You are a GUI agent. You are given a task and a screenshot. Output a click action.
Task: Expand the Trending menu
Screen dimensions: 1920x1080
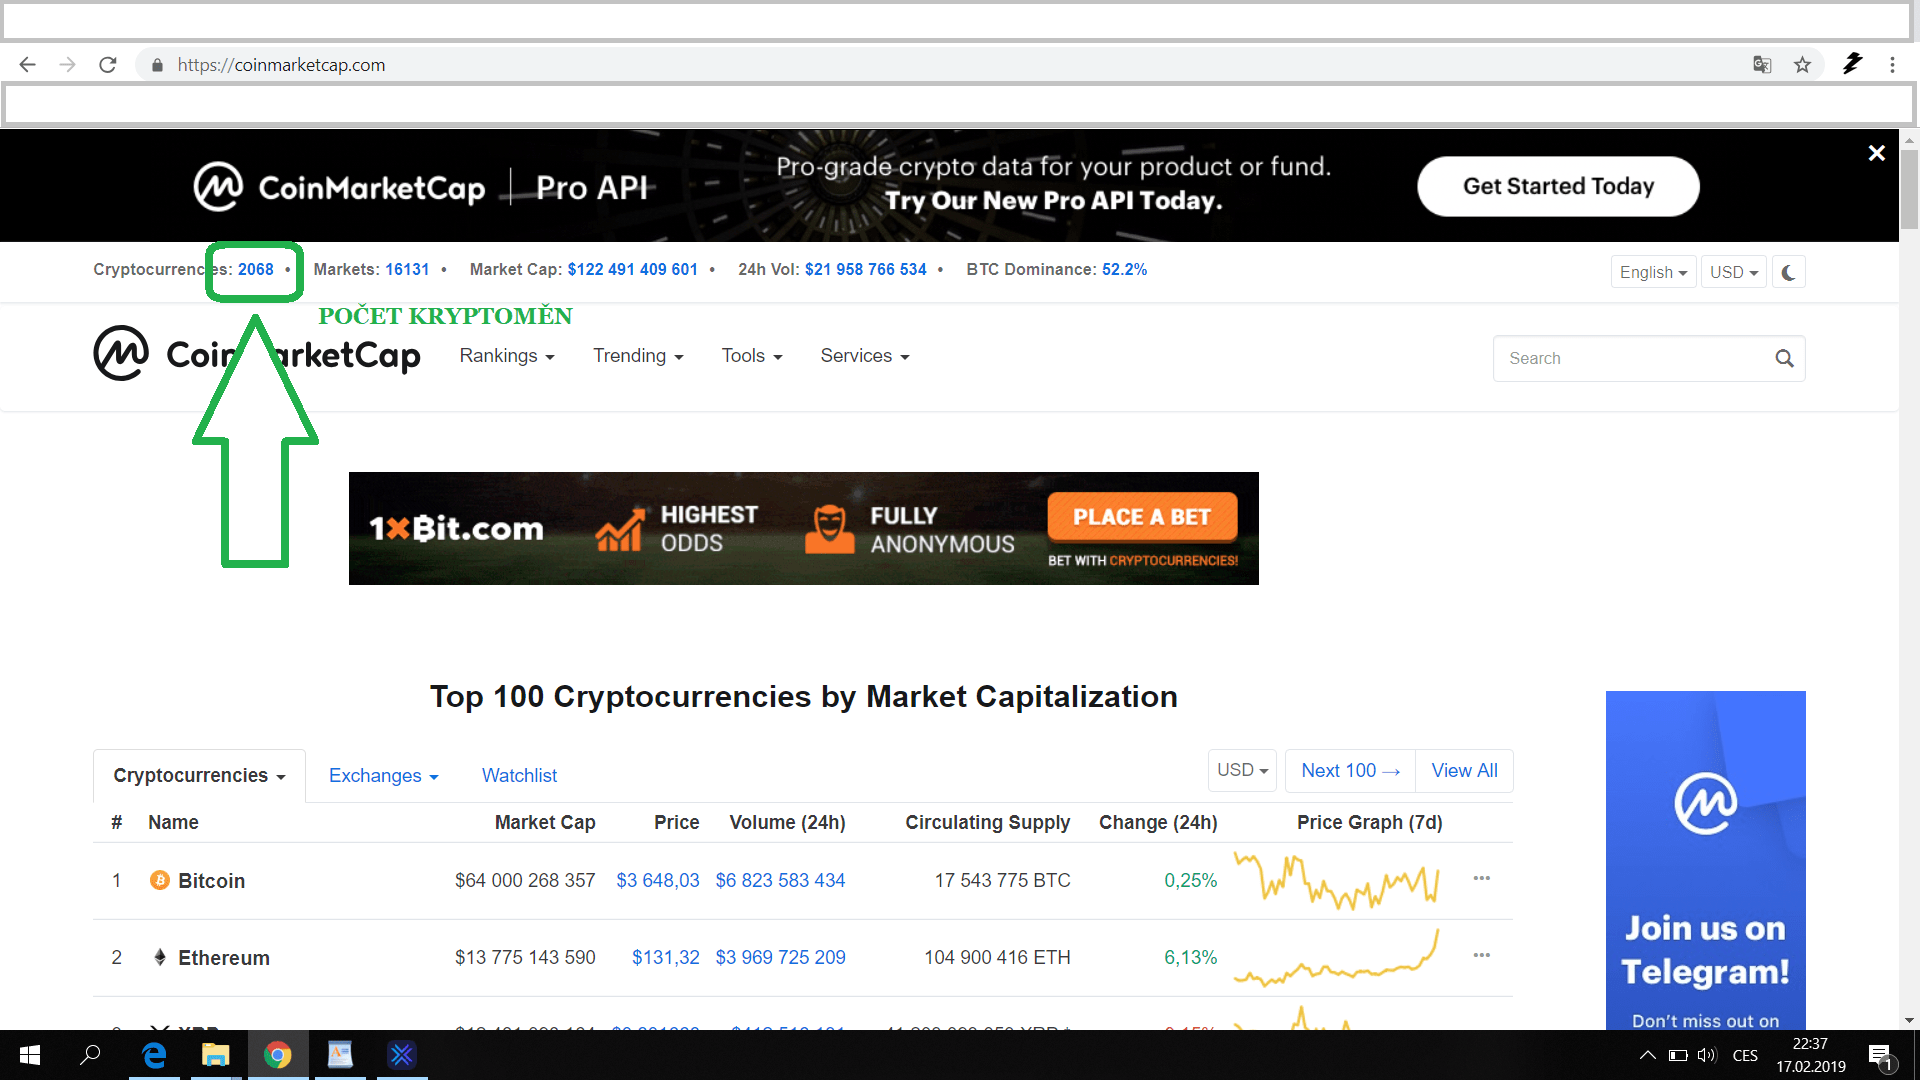coord(638,356)
